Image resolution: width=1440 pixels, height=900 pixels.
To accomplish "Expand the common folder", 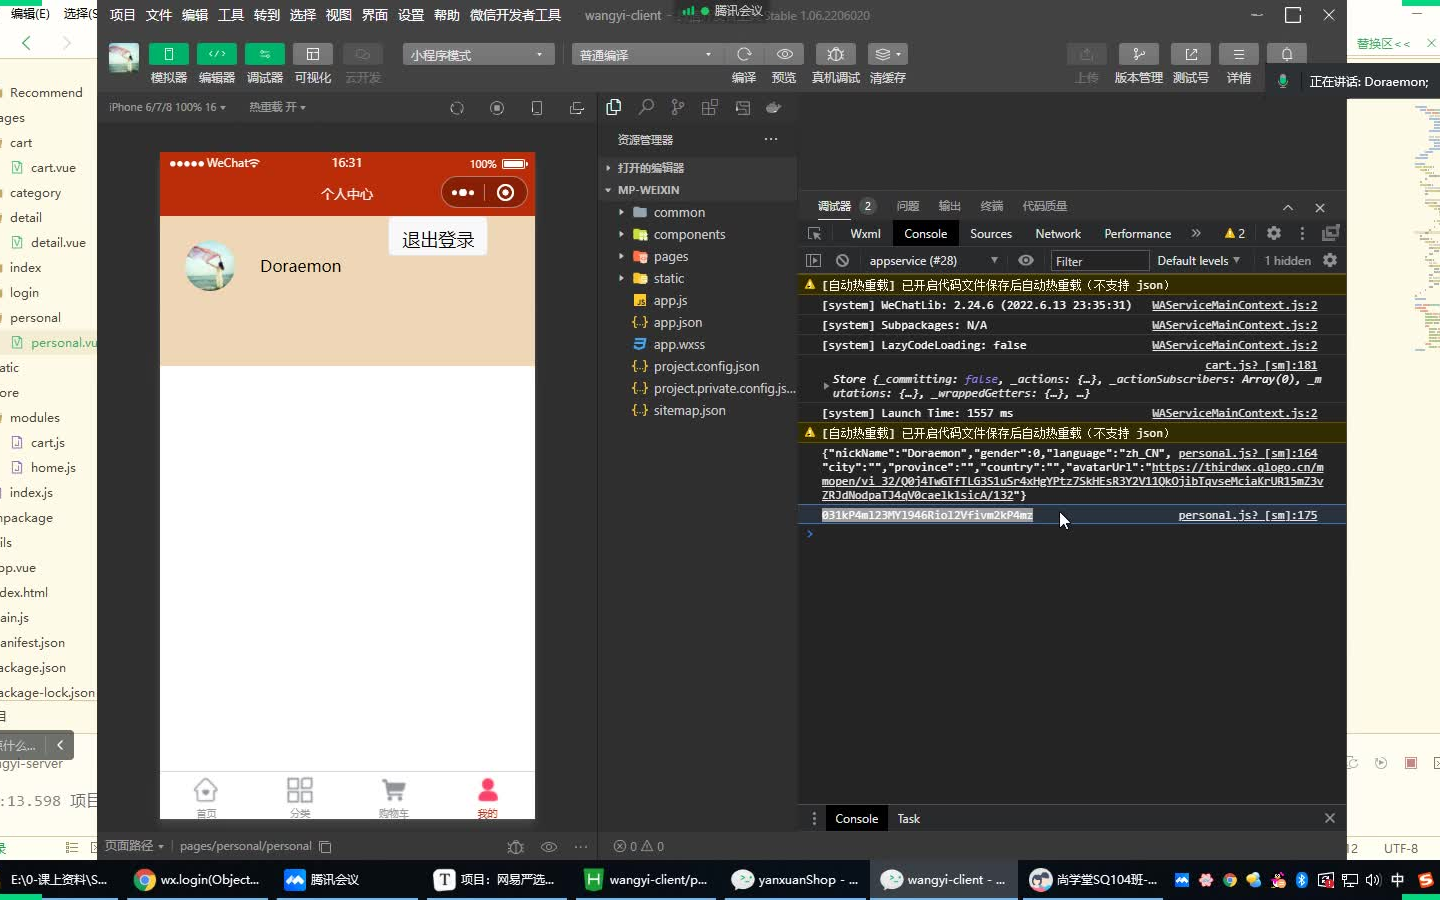I will pos(697,212).
